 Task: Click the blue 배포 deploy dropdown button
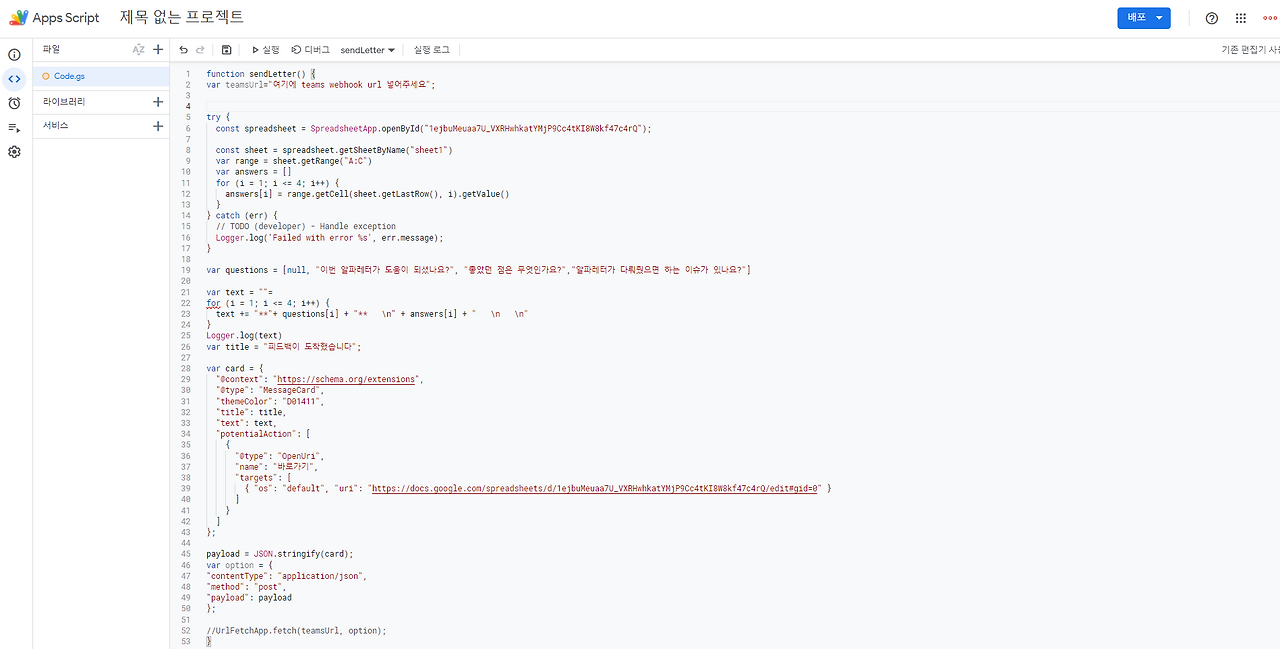1144,18
